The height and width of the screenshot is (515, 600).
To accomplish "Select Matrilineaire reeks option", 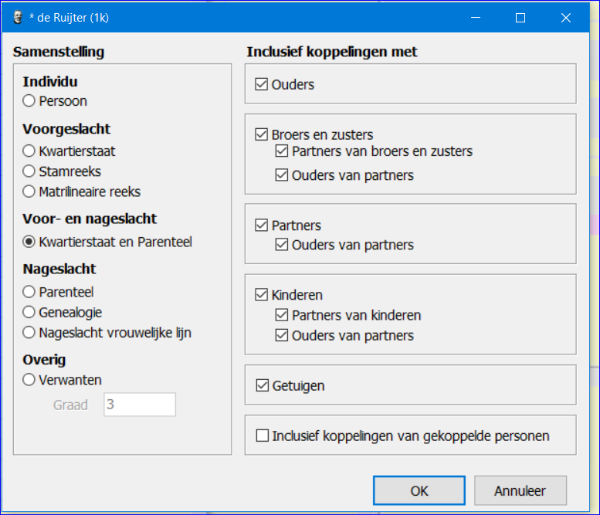I will (x=29, y=191).
